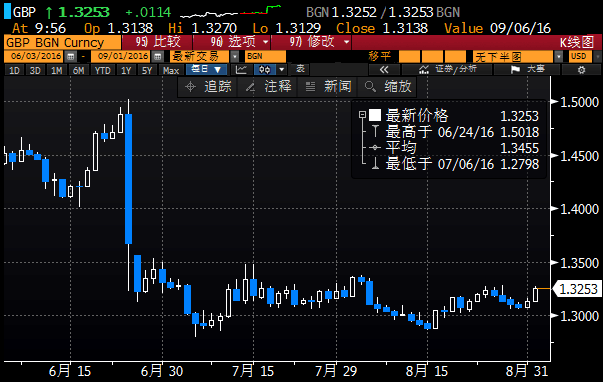Click the 追踪 crosshair tracking tool
603x382 pixels.
click(208, 87)
